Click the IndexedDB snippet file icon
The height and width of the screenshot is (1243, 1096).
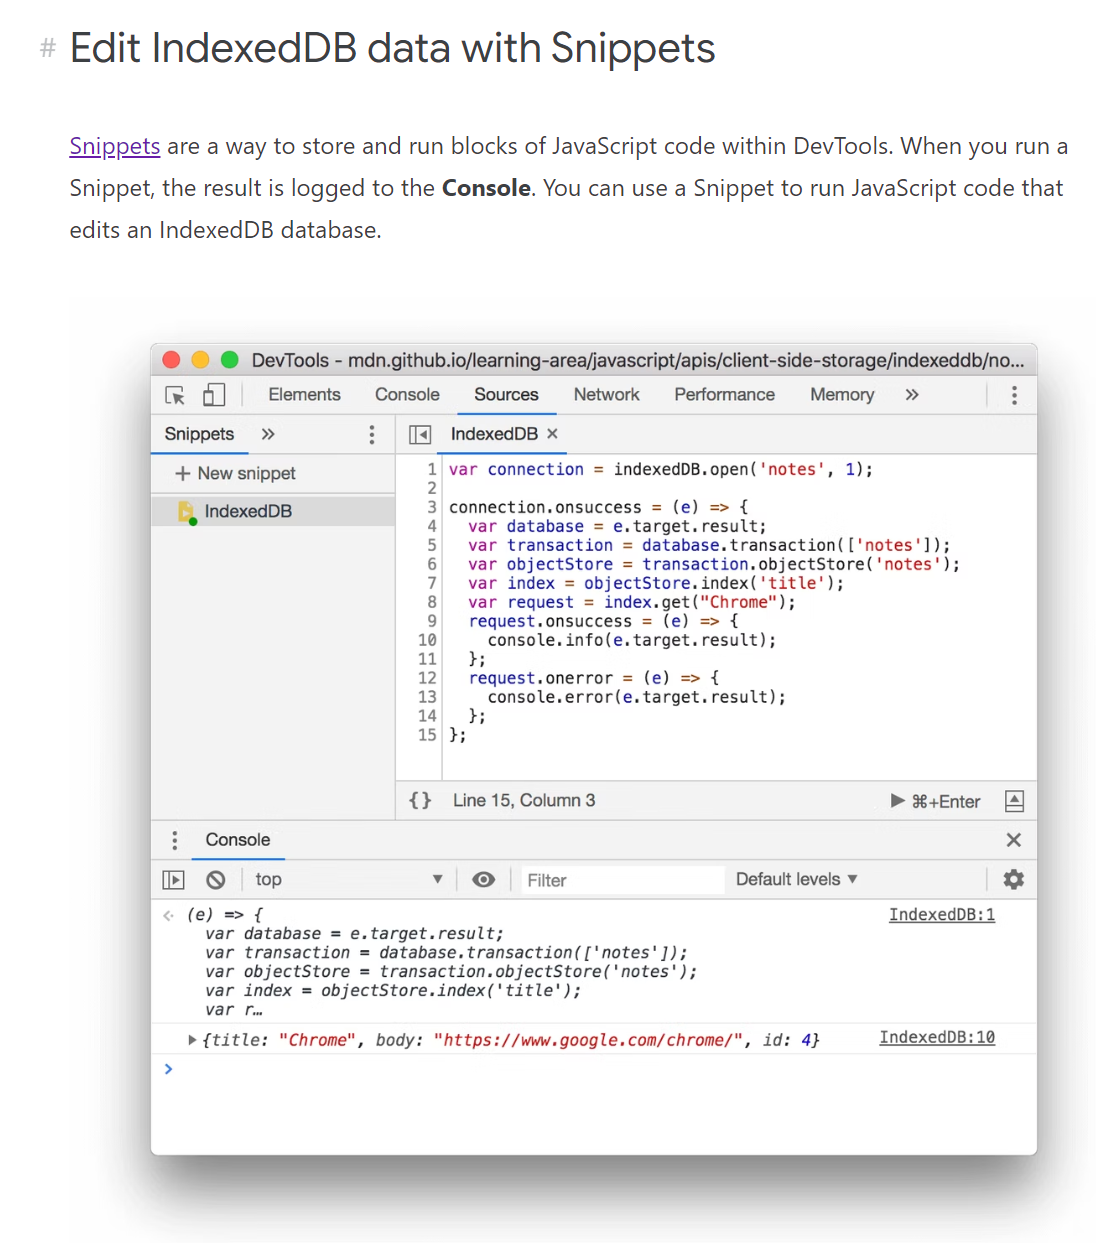186,512
